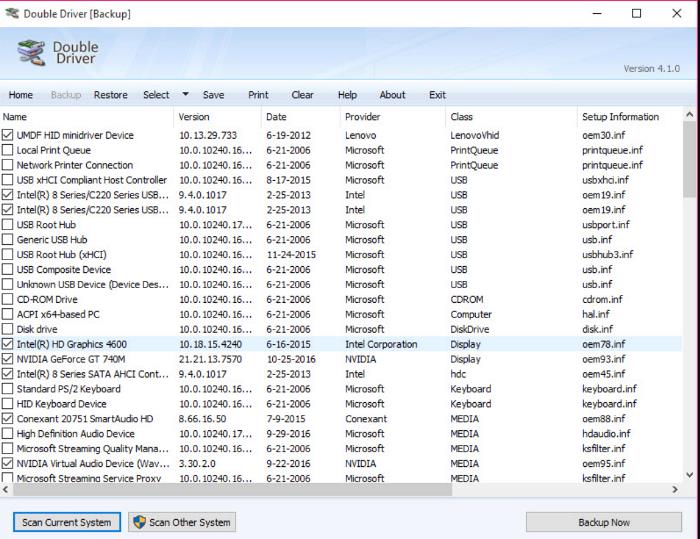700x539 pixels.
Task: Select the Disk drive row name
Action: pos(37,329)
